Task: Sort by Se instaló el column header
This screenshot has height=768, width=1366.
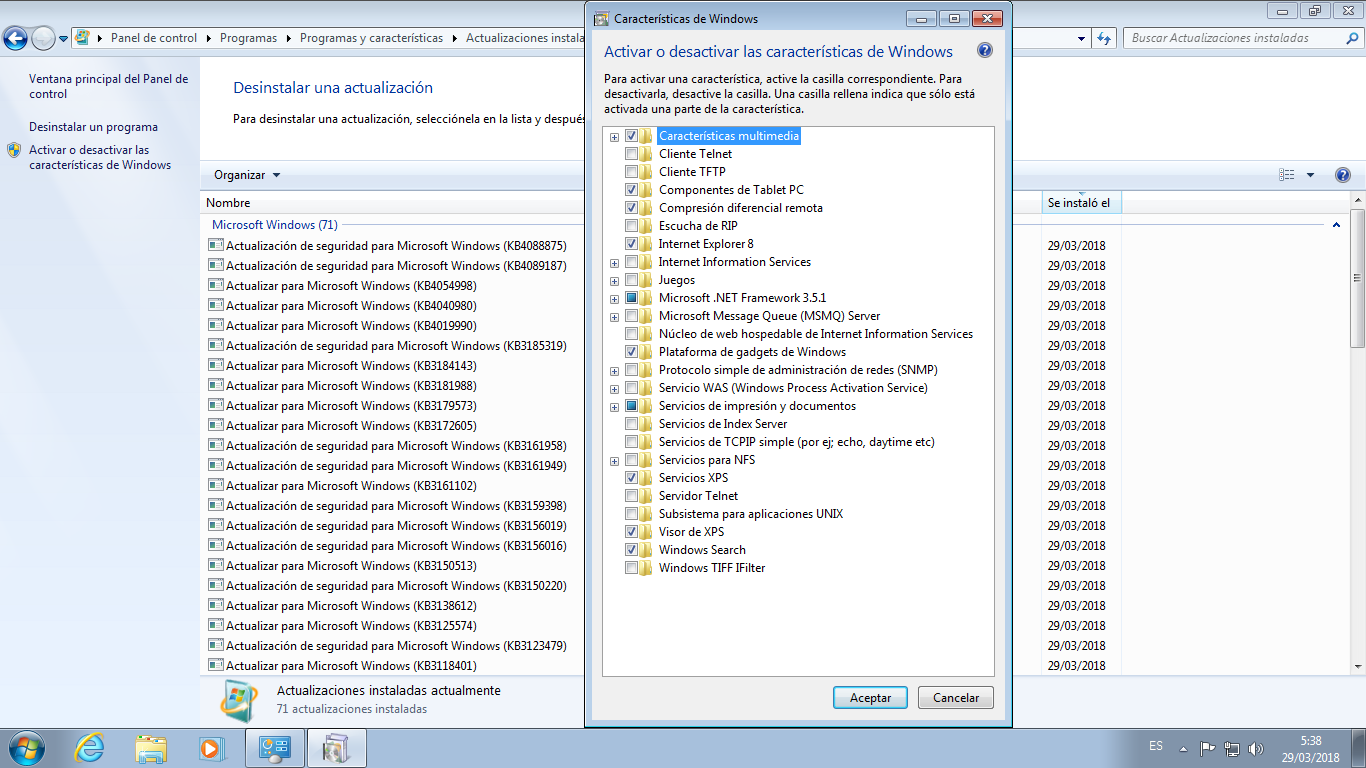Action: coord(1081,203)
